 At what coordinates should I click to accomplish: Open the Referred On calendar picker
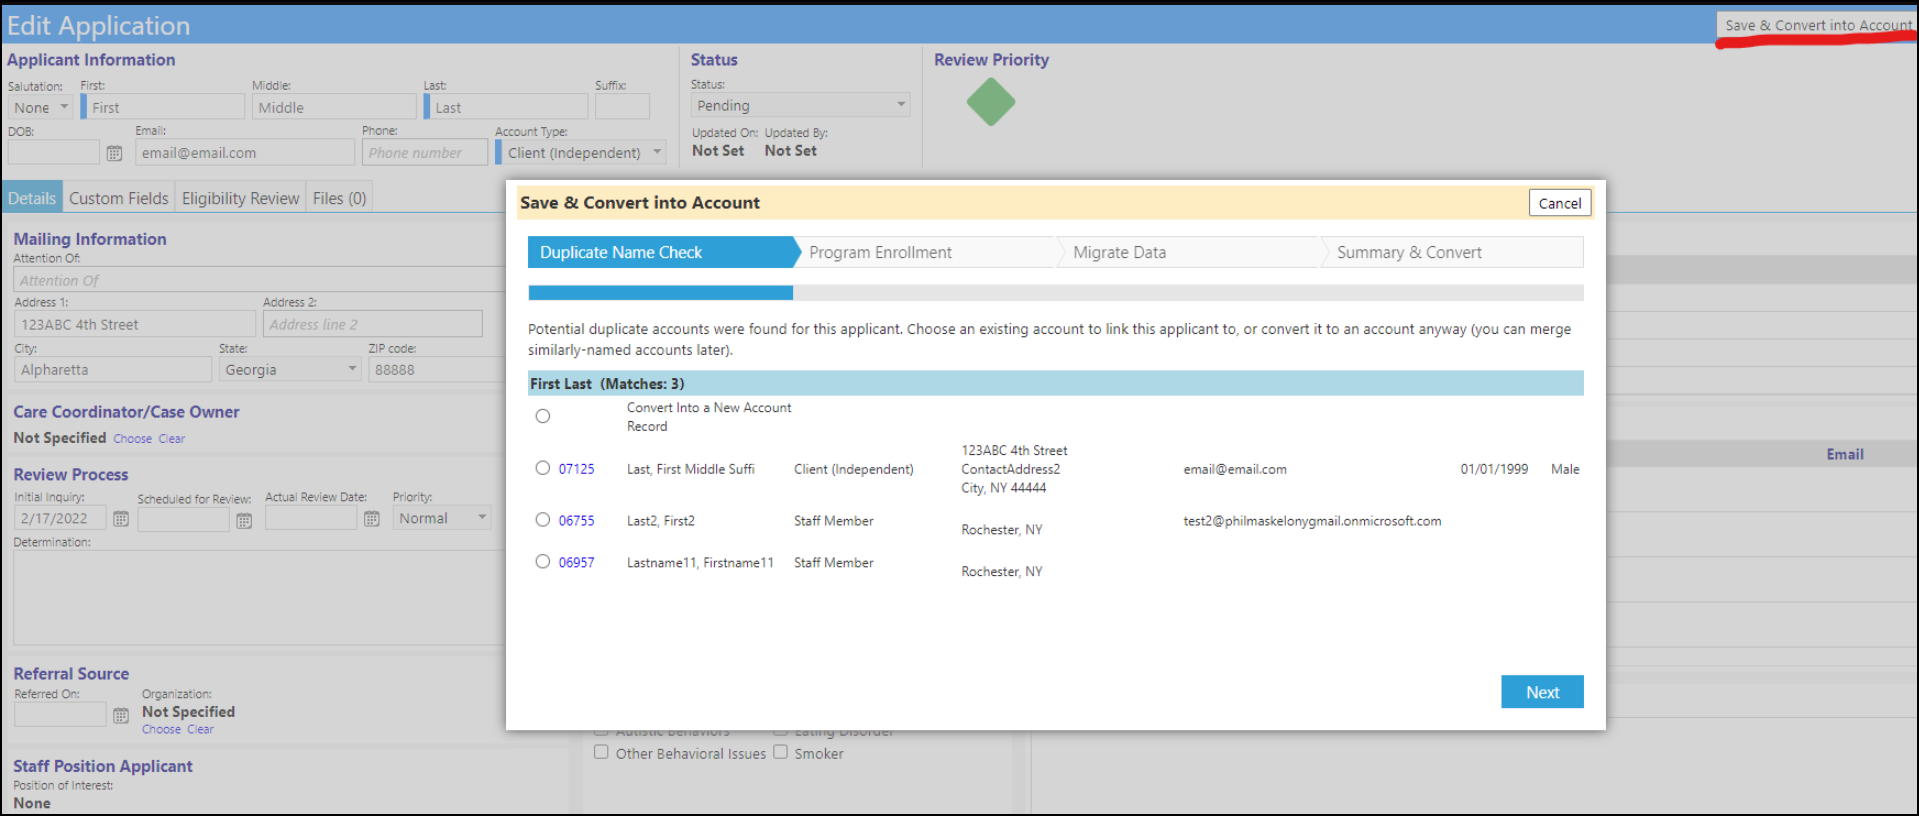tap(121, 715)
